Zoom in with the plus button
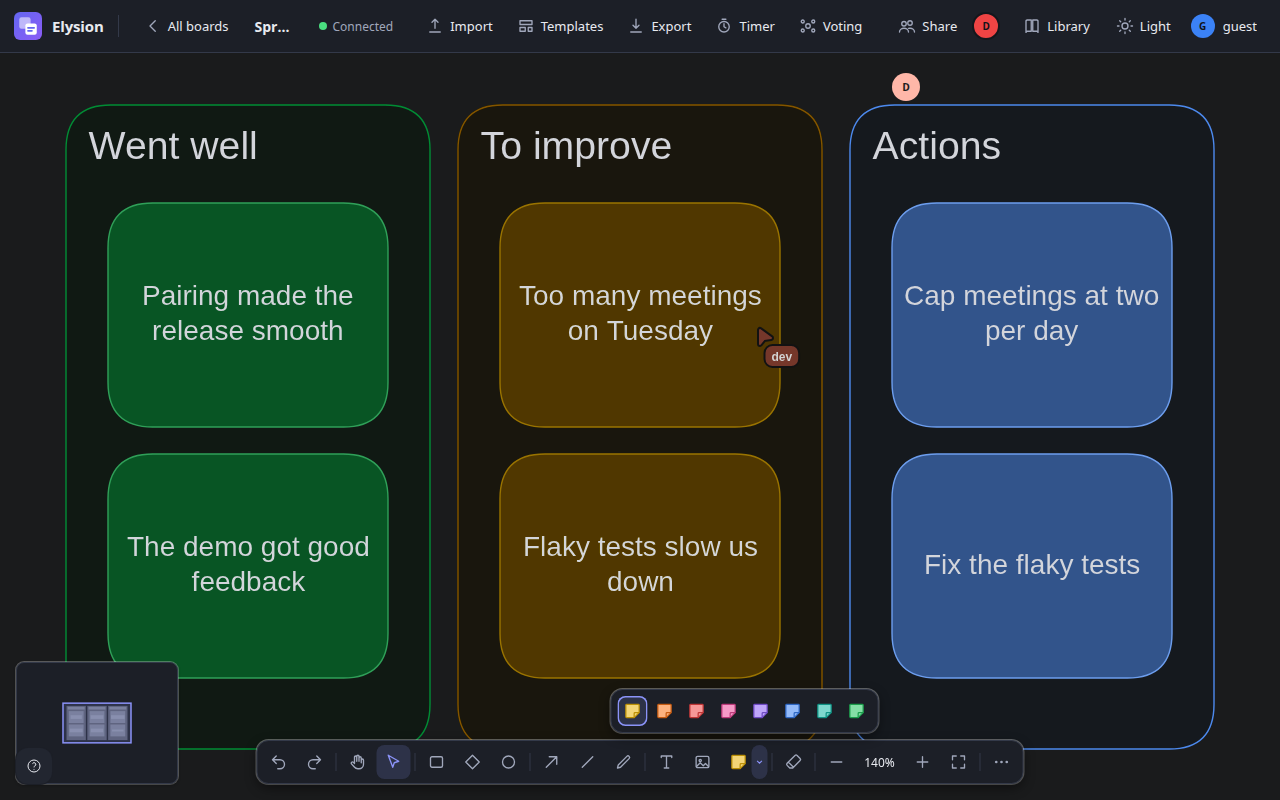 (x=923, y=762)
